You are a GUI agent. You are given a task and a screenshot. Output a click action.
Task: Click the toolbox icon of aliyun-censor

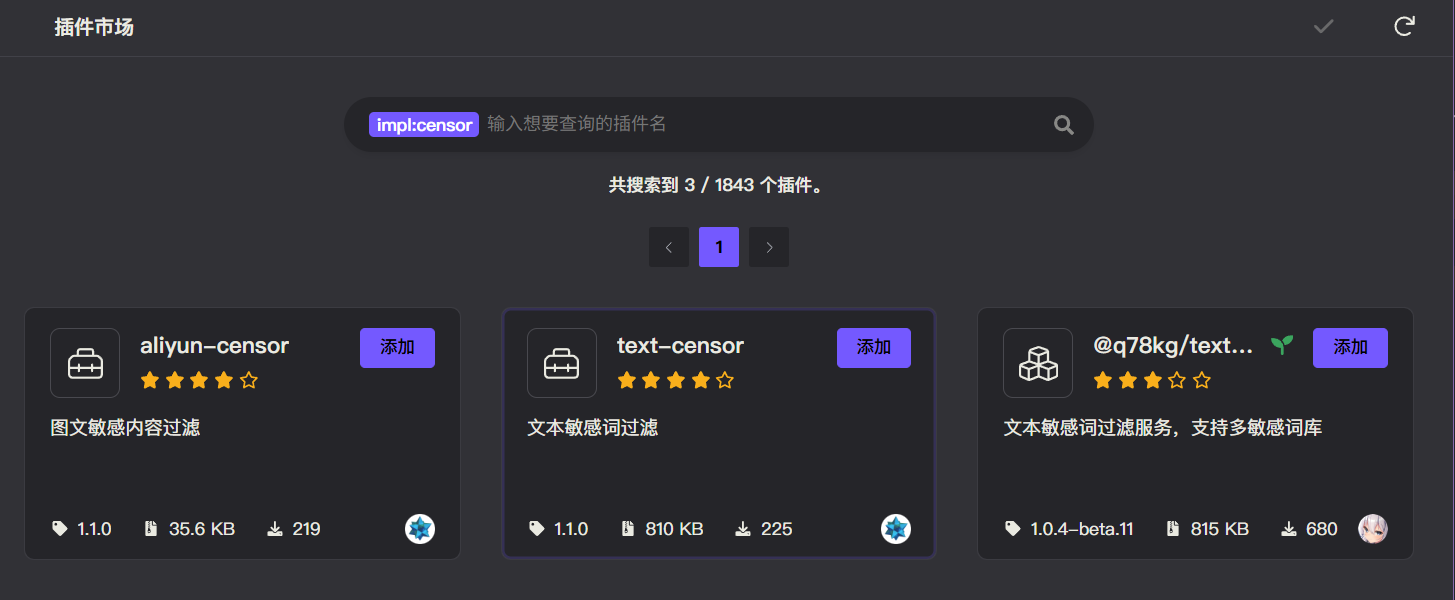84,363
